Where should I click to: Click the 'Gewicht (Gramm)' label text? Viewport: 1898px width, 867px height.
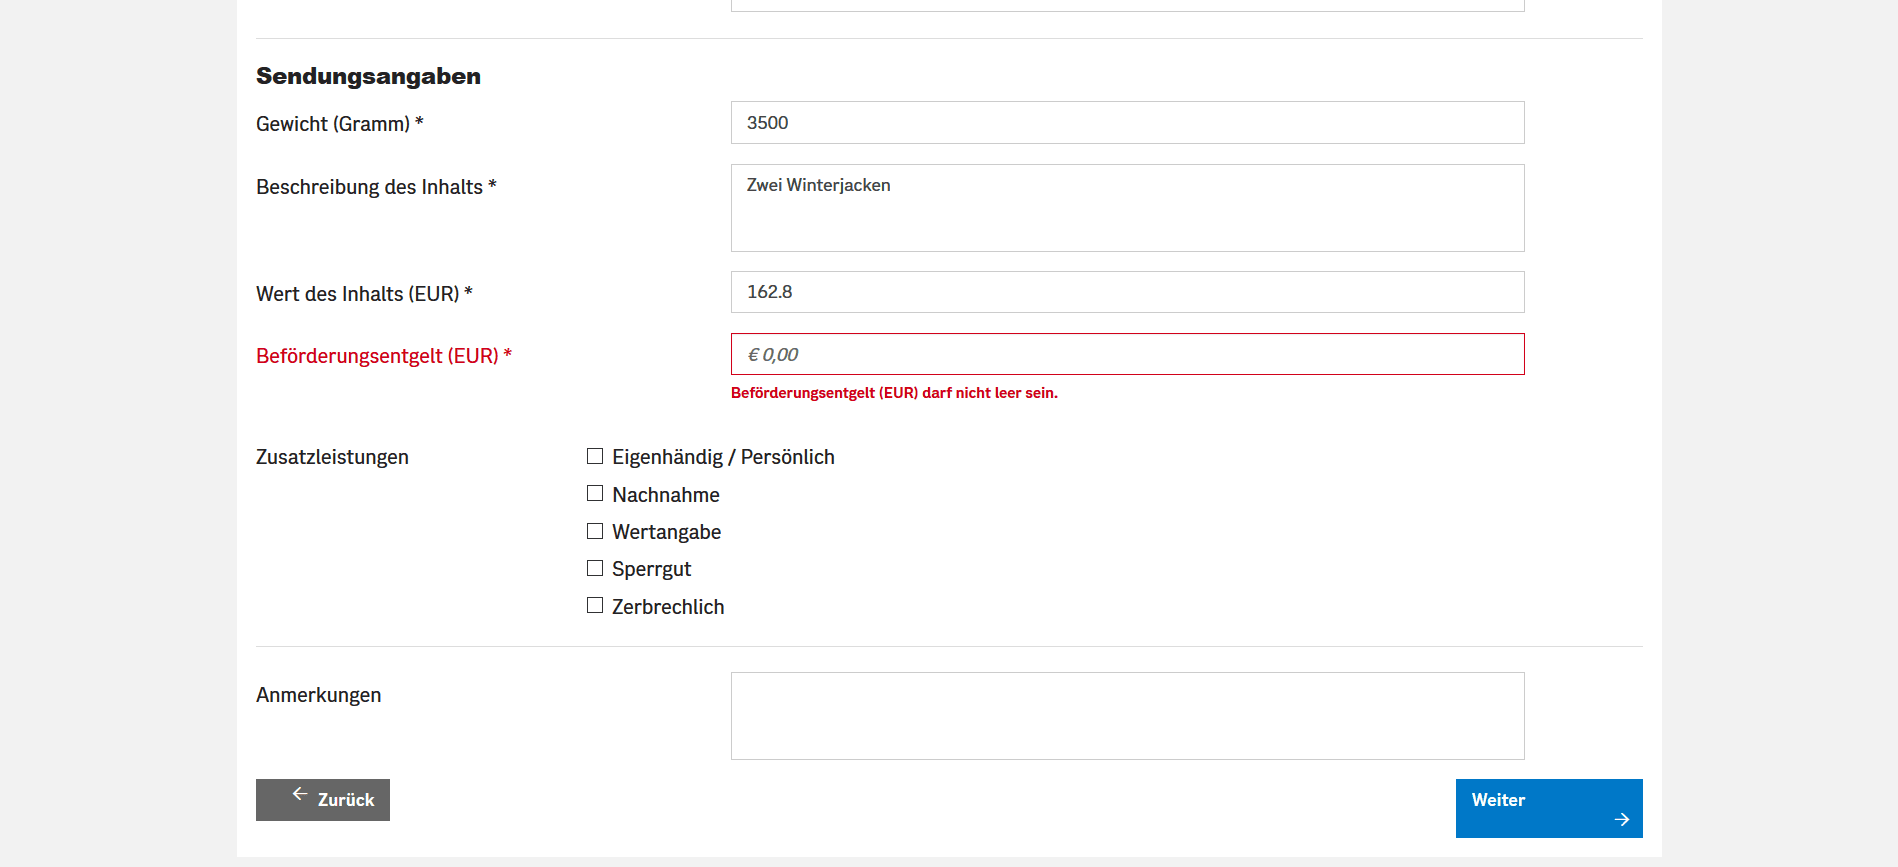[333, 124]
